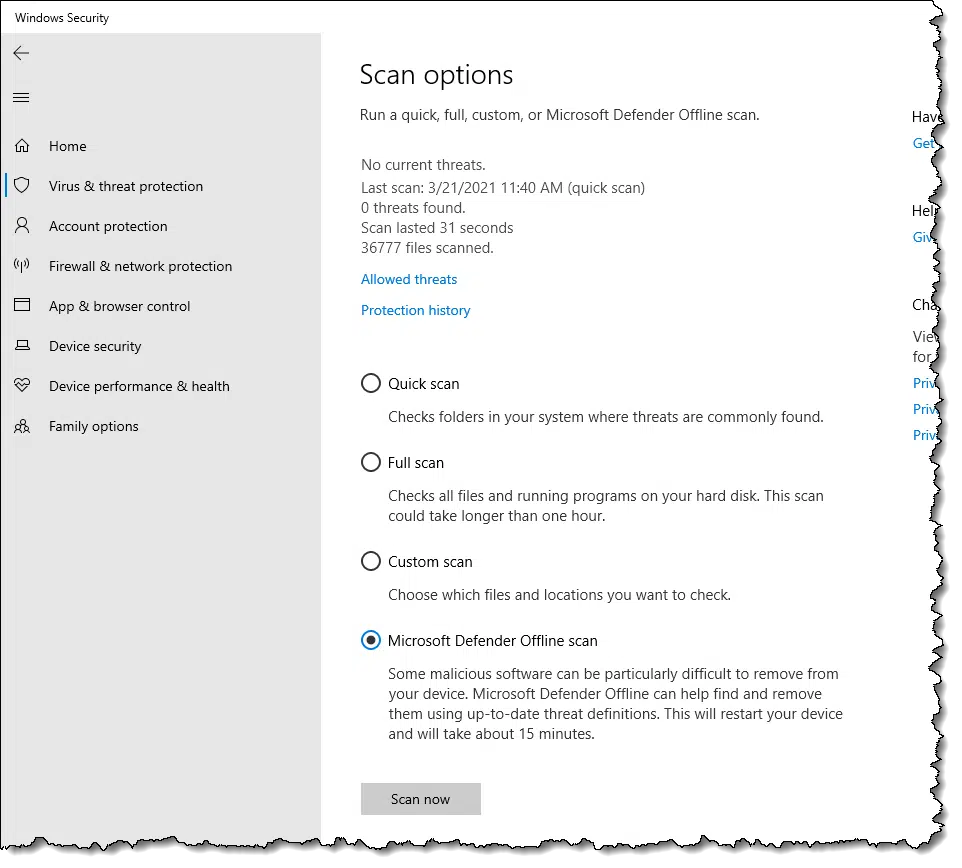962x868 pixels.
Task: Select the Quick scan radio button
Action: coord(371,383)
